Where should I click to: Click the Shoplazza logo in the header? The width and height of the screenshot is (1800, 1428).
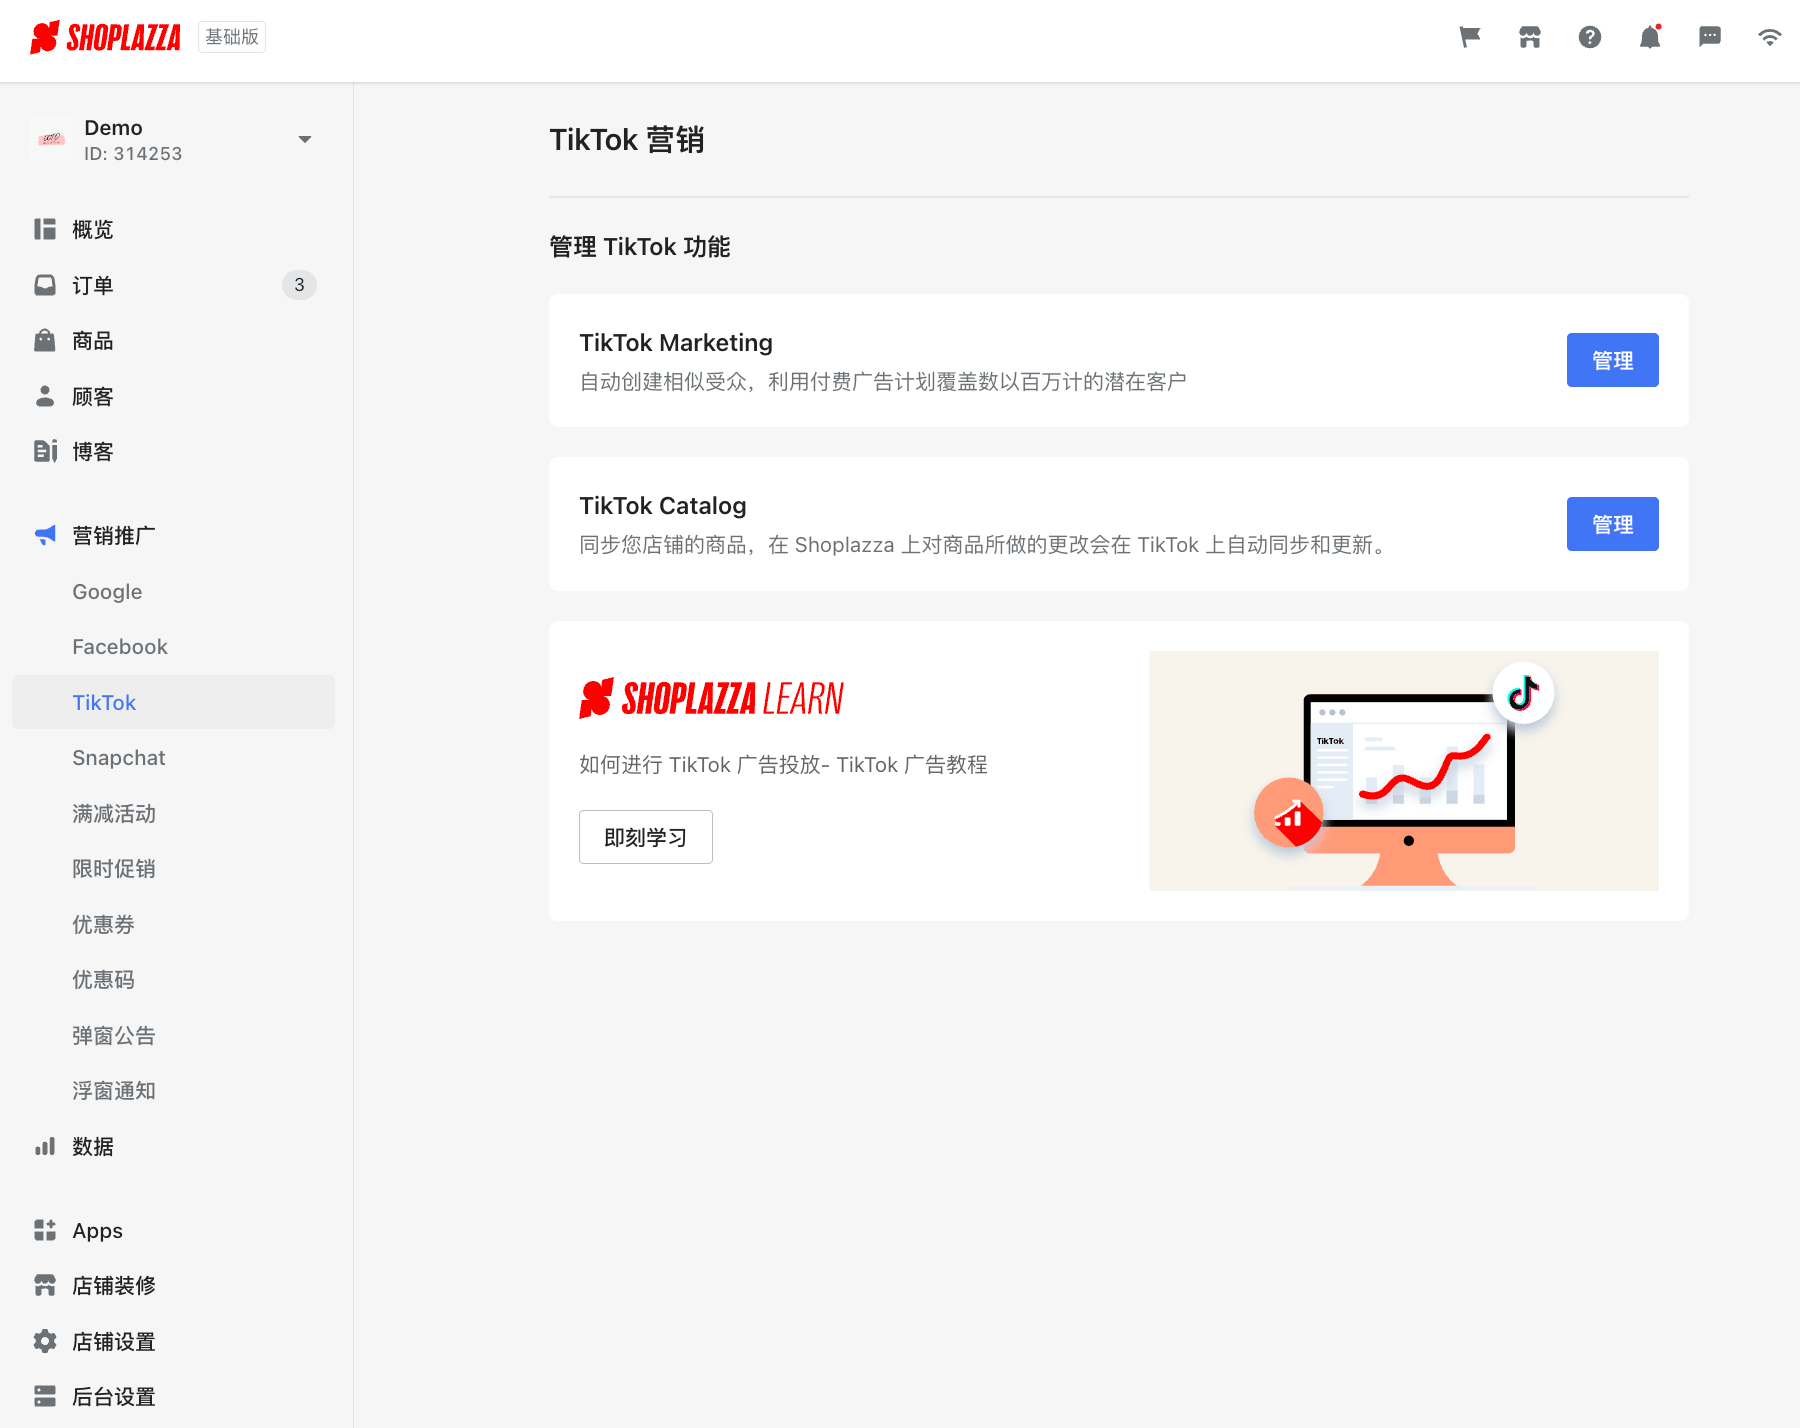105,38
